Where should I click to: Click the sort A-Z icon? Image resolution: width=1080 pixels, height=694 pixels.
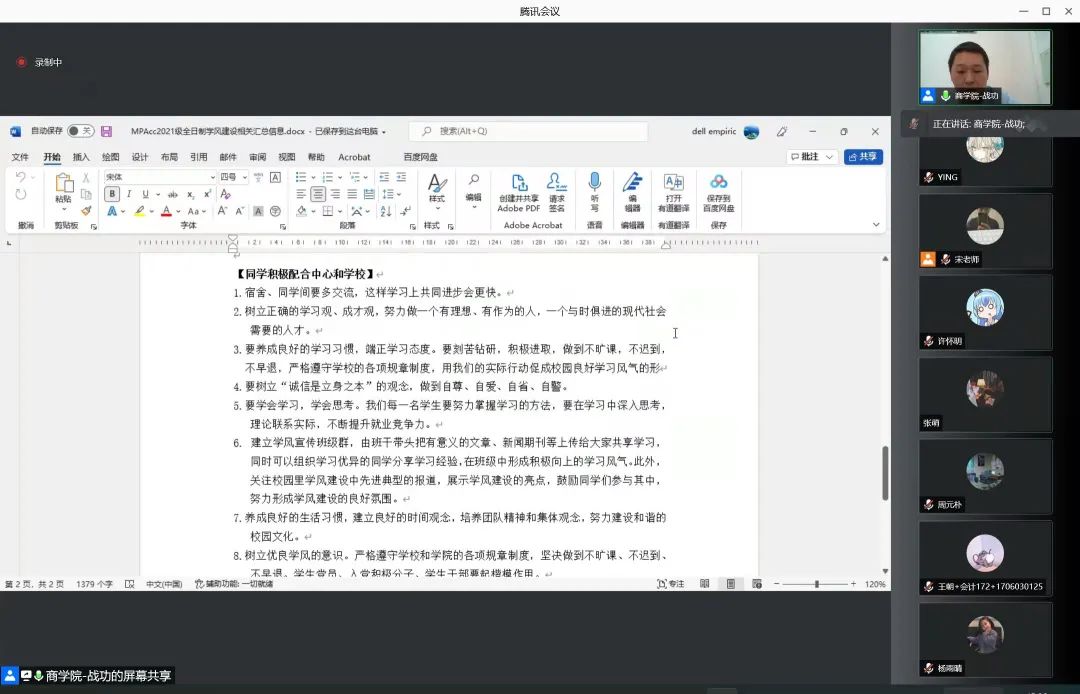[x=386, y=211]
